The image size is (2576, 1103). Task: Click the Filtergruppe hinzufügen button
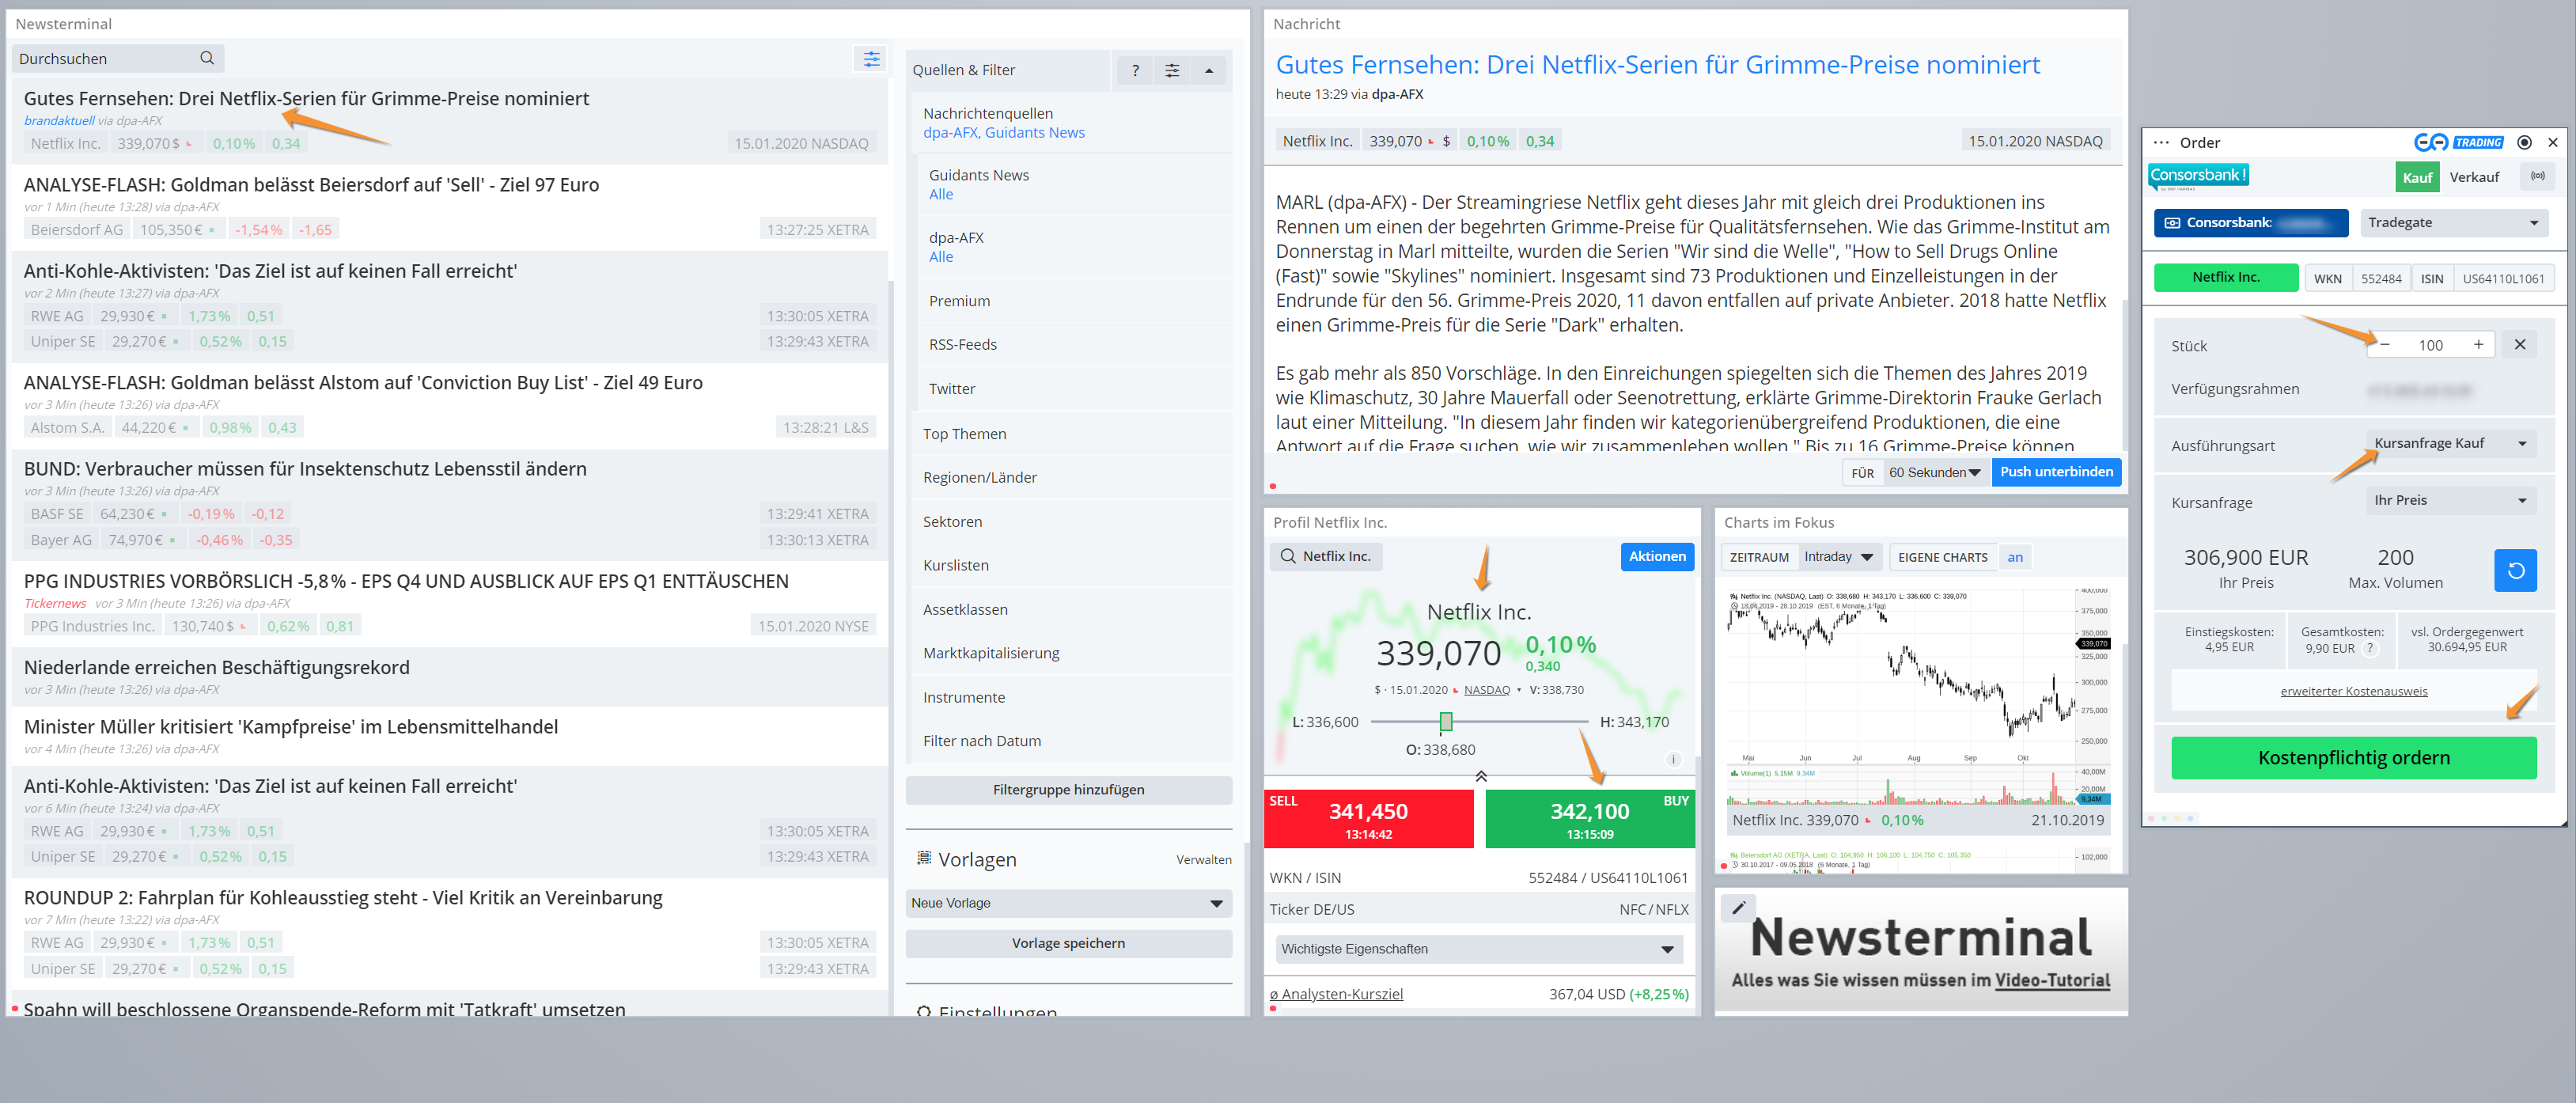pos(1068,789)
